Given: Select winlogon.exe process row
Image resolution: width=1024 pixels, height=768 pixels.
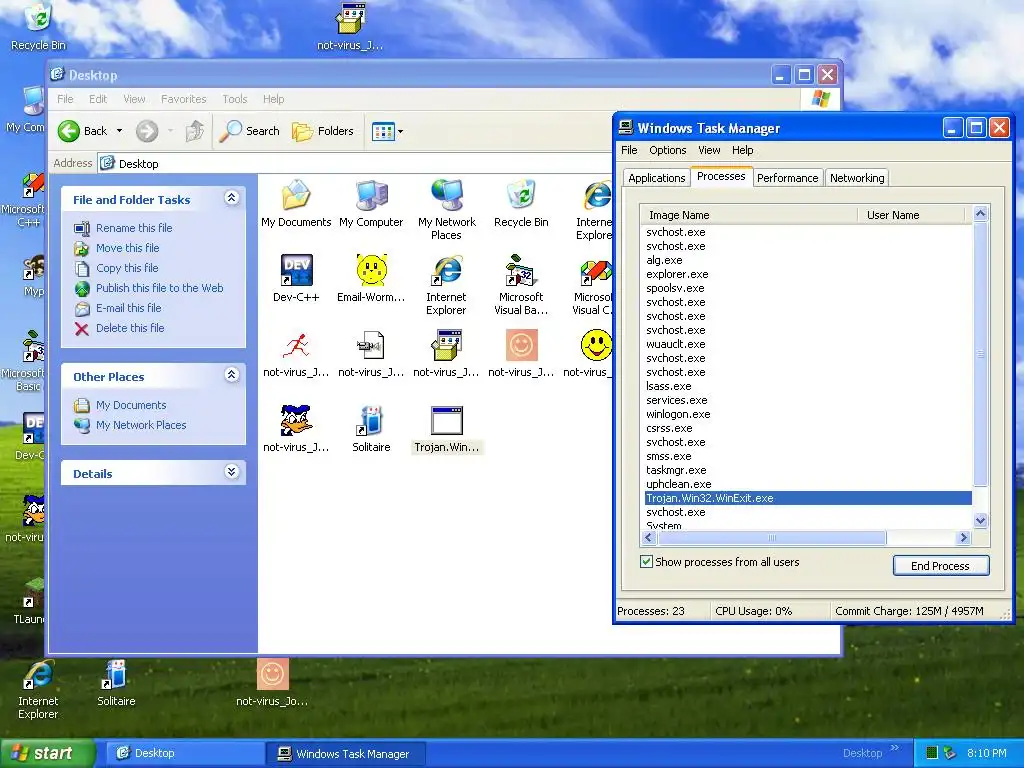Looking at the screenshot, I should coord(808,414).
